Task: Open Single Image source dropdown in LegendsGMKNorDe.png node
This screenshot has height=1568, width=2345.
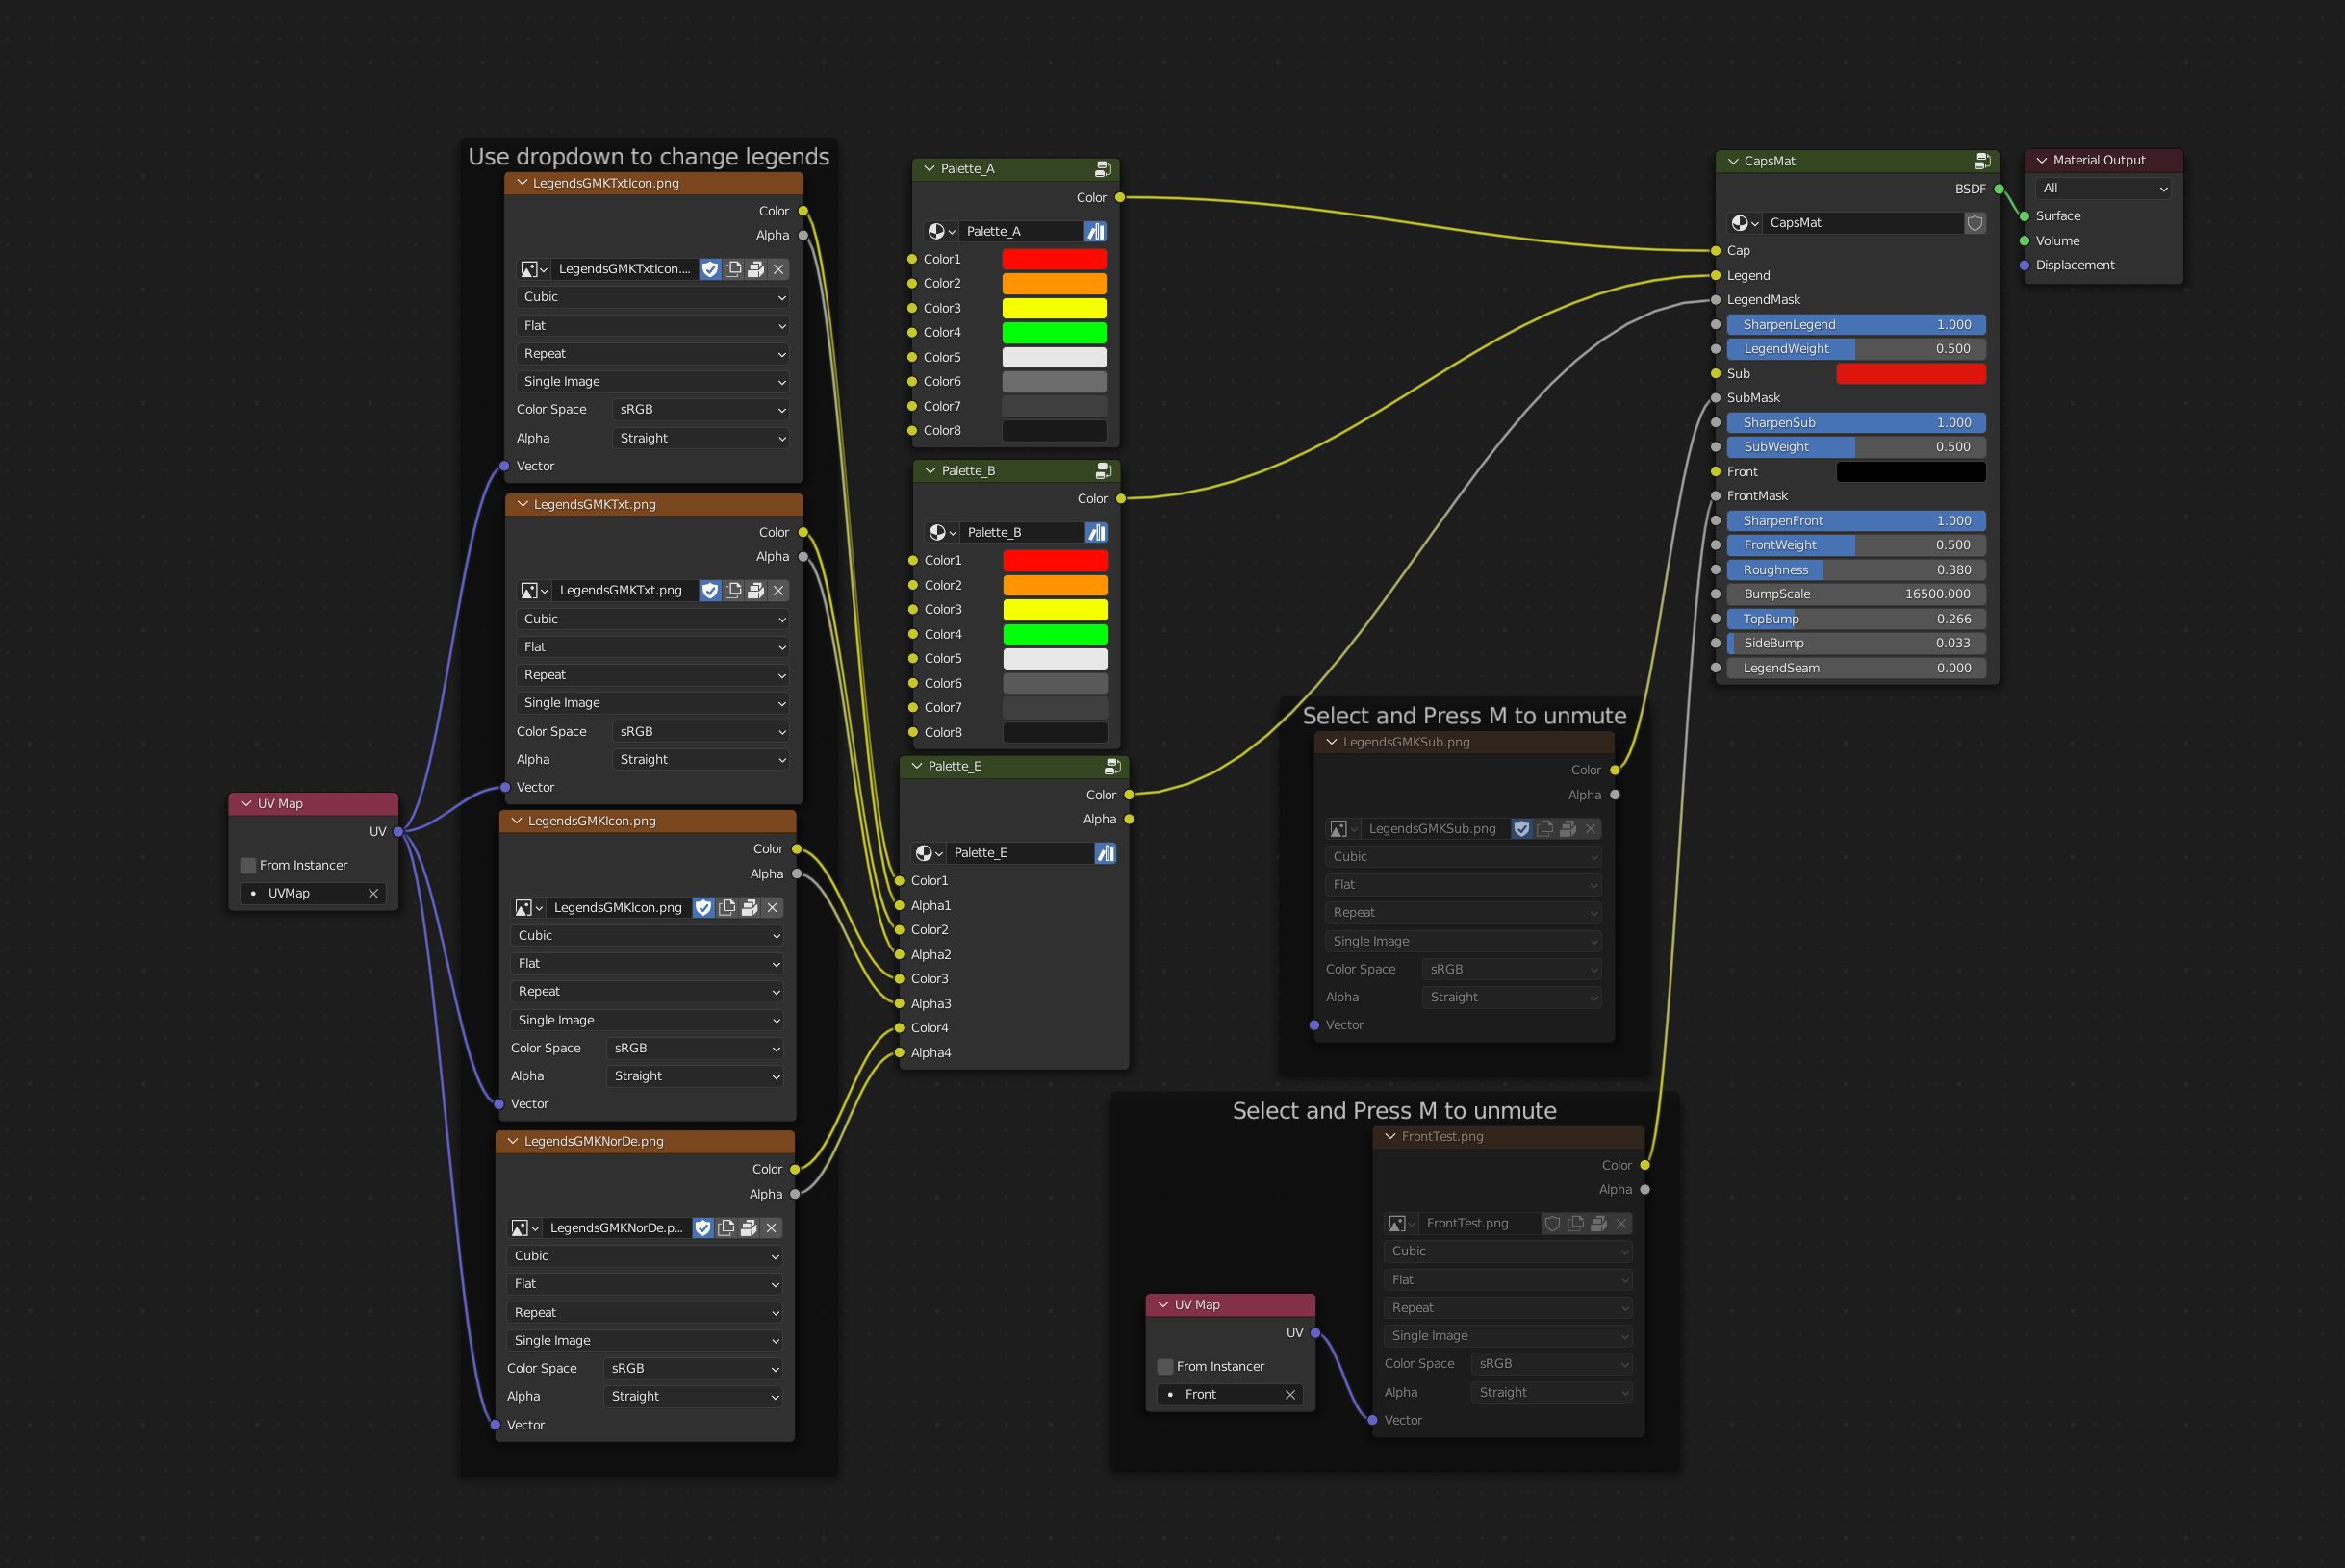Action: [x=644, y=1341]
